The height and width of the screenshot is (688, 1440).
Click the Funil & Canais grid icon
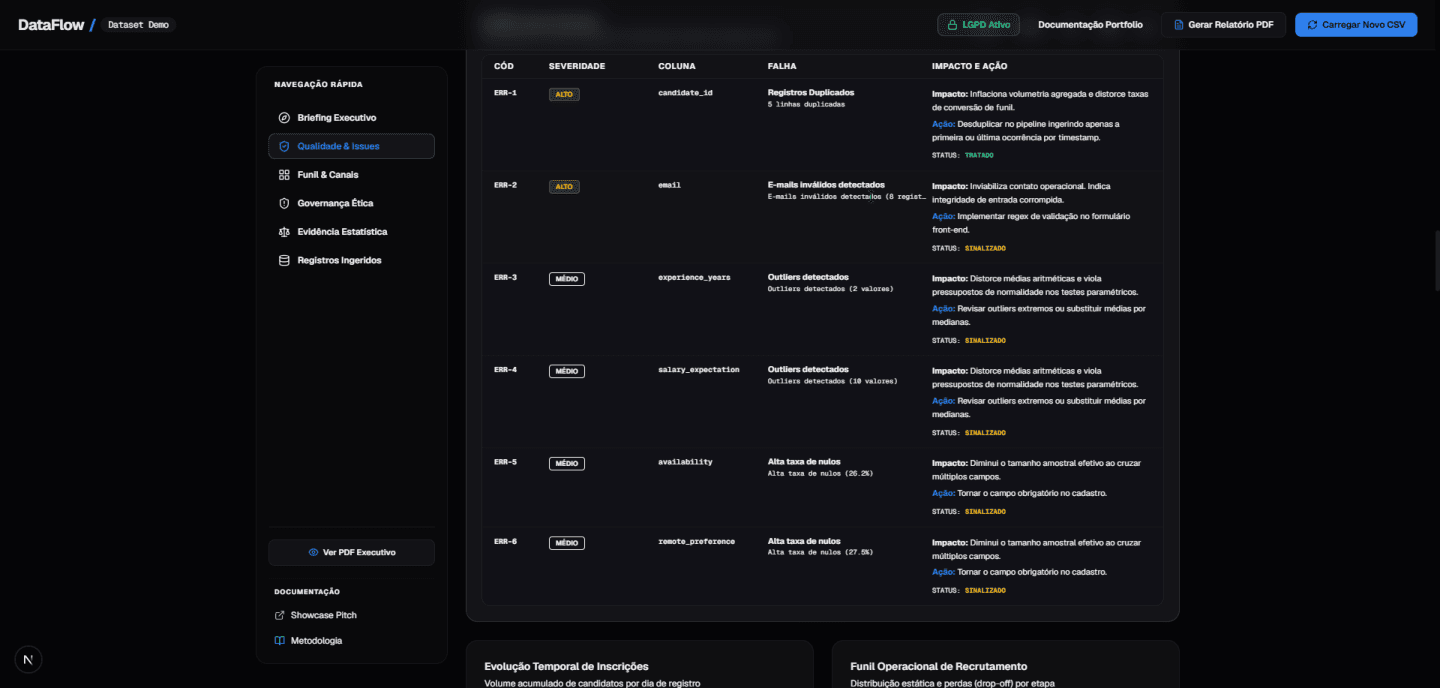click(284, 175)
